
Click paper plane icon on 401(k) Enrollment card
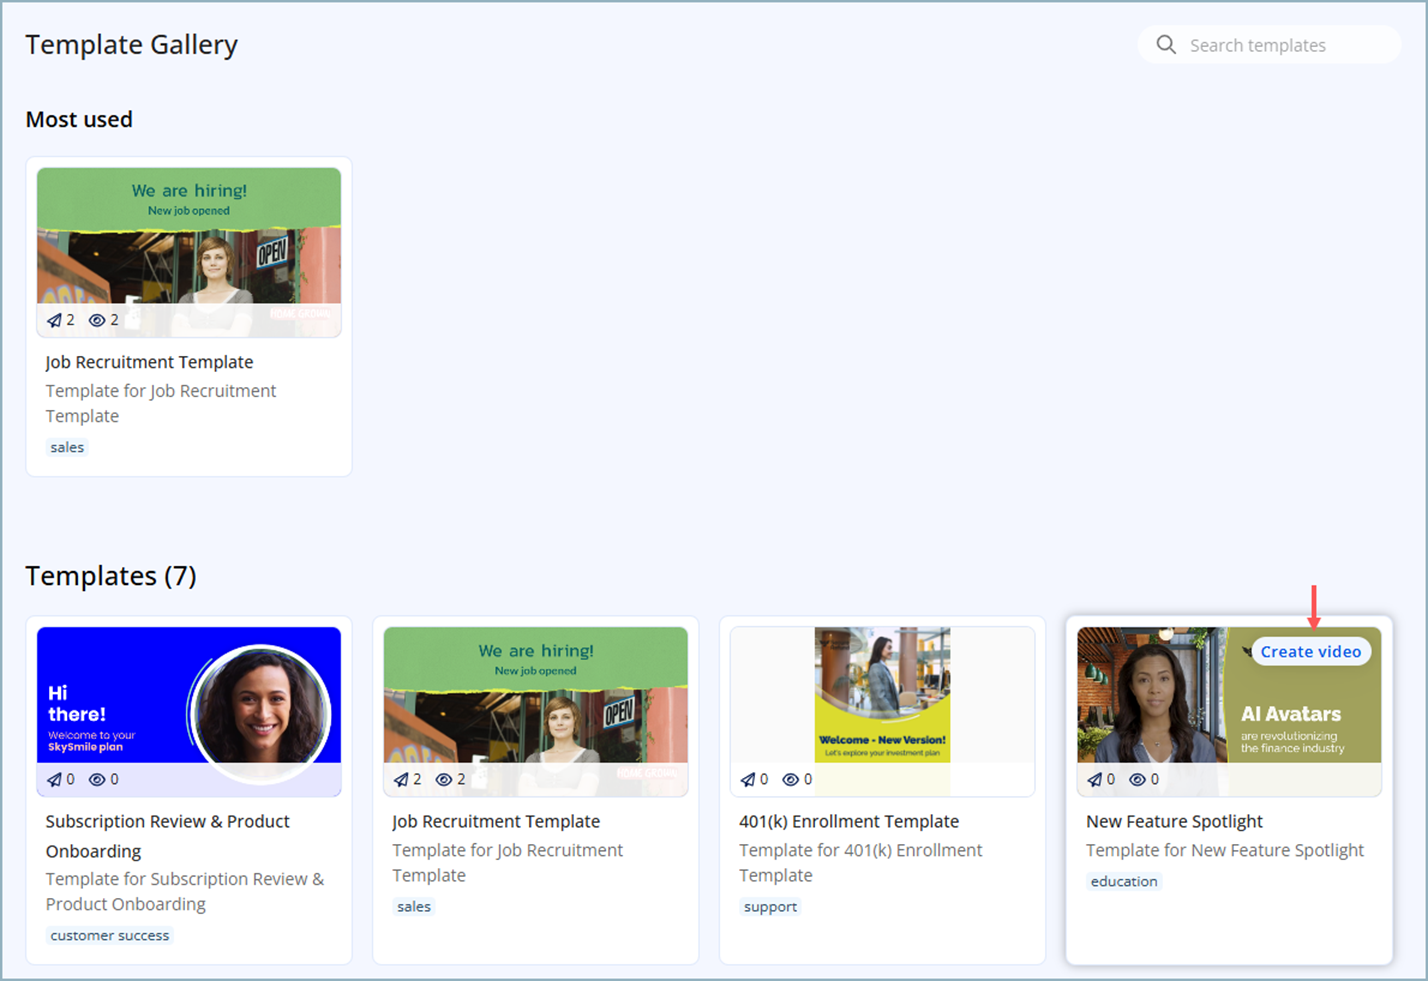pos(748,779)
